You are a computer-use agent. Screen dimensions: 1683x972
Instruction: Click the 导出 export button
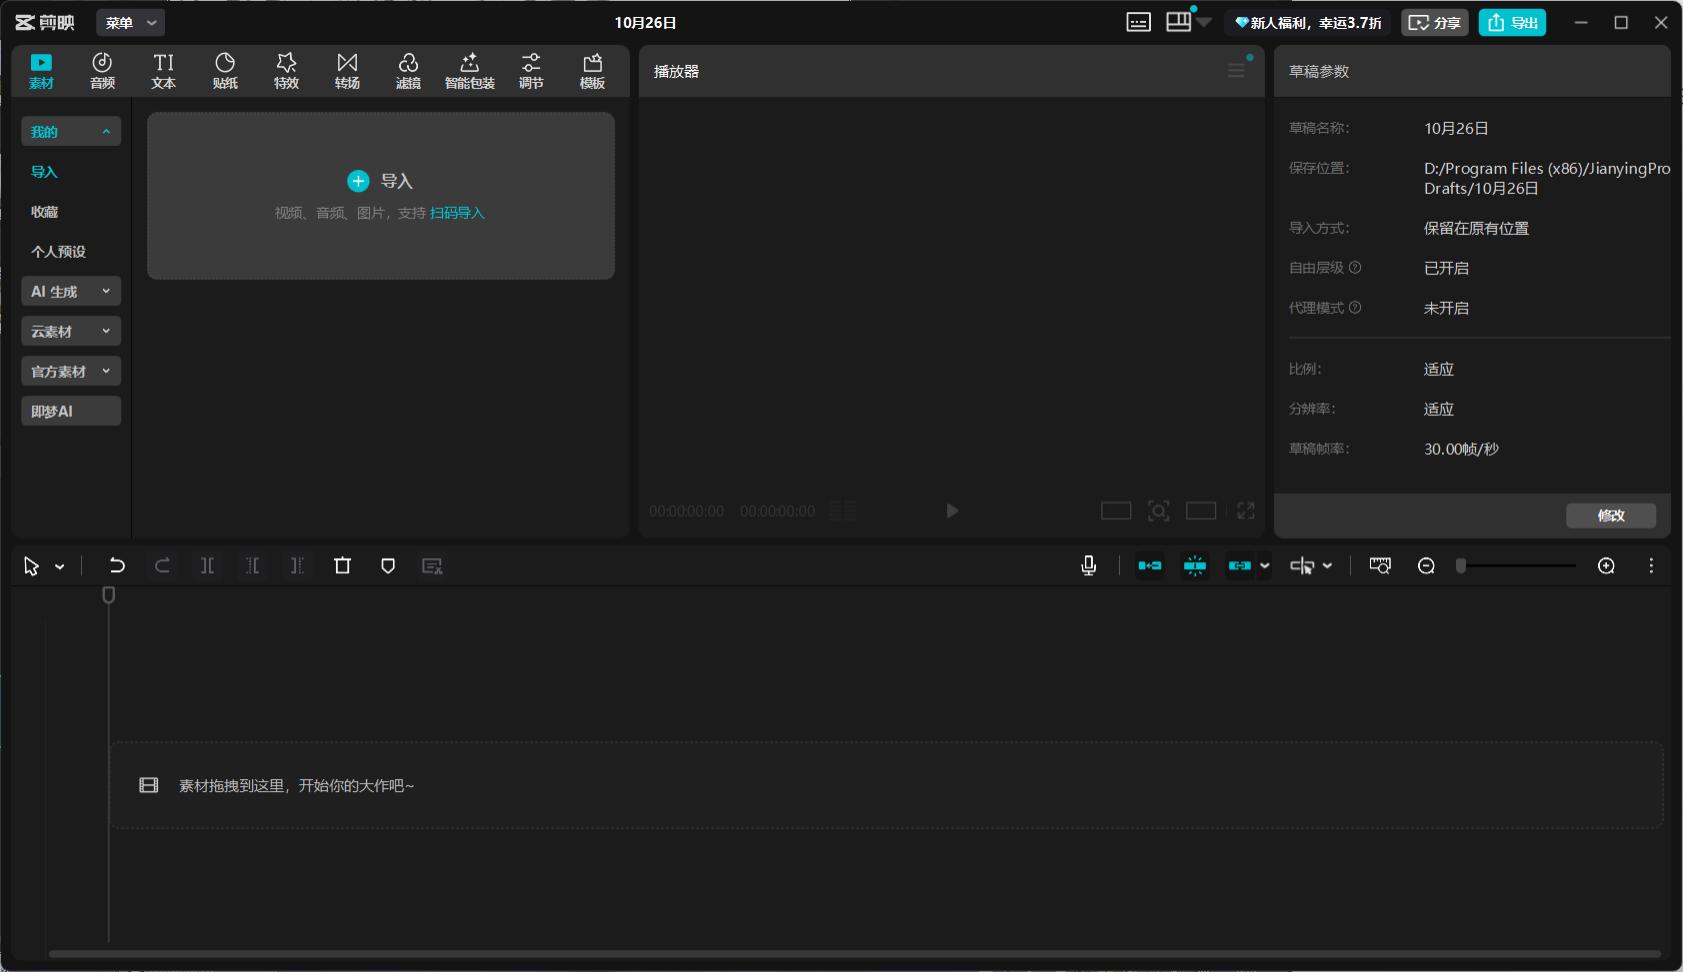click(1512, 23)
